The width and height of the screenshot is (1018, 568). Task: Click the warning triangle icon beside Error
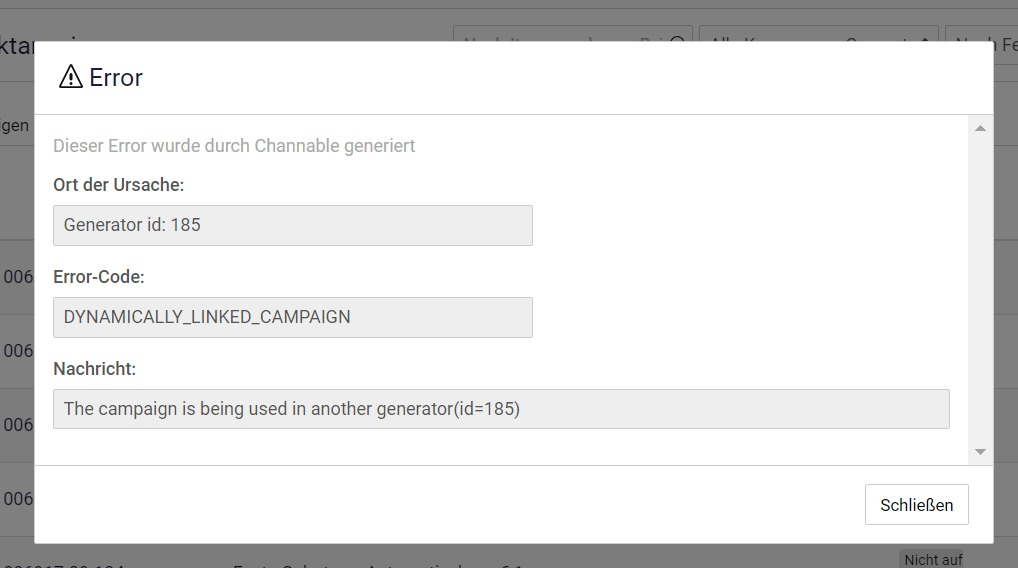(x=71, y=77)
